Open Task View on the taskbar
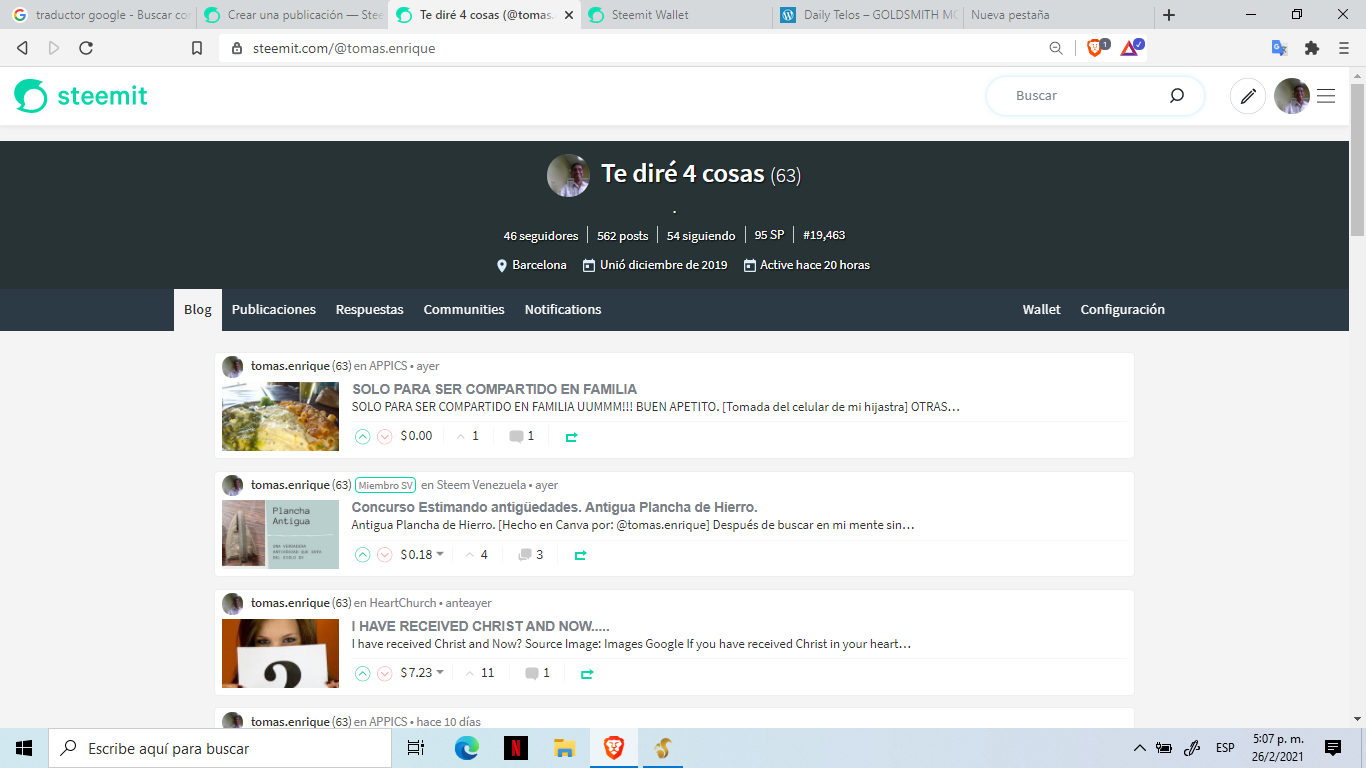The image size is (1366, 768). [x=416, y=748]
